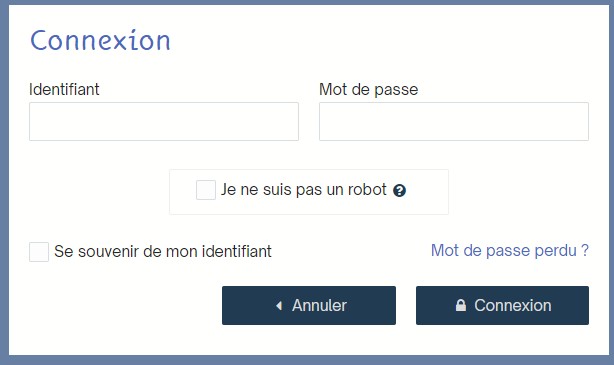
Task: Click the blue "Connexion" heading
Action: [100, 40]
